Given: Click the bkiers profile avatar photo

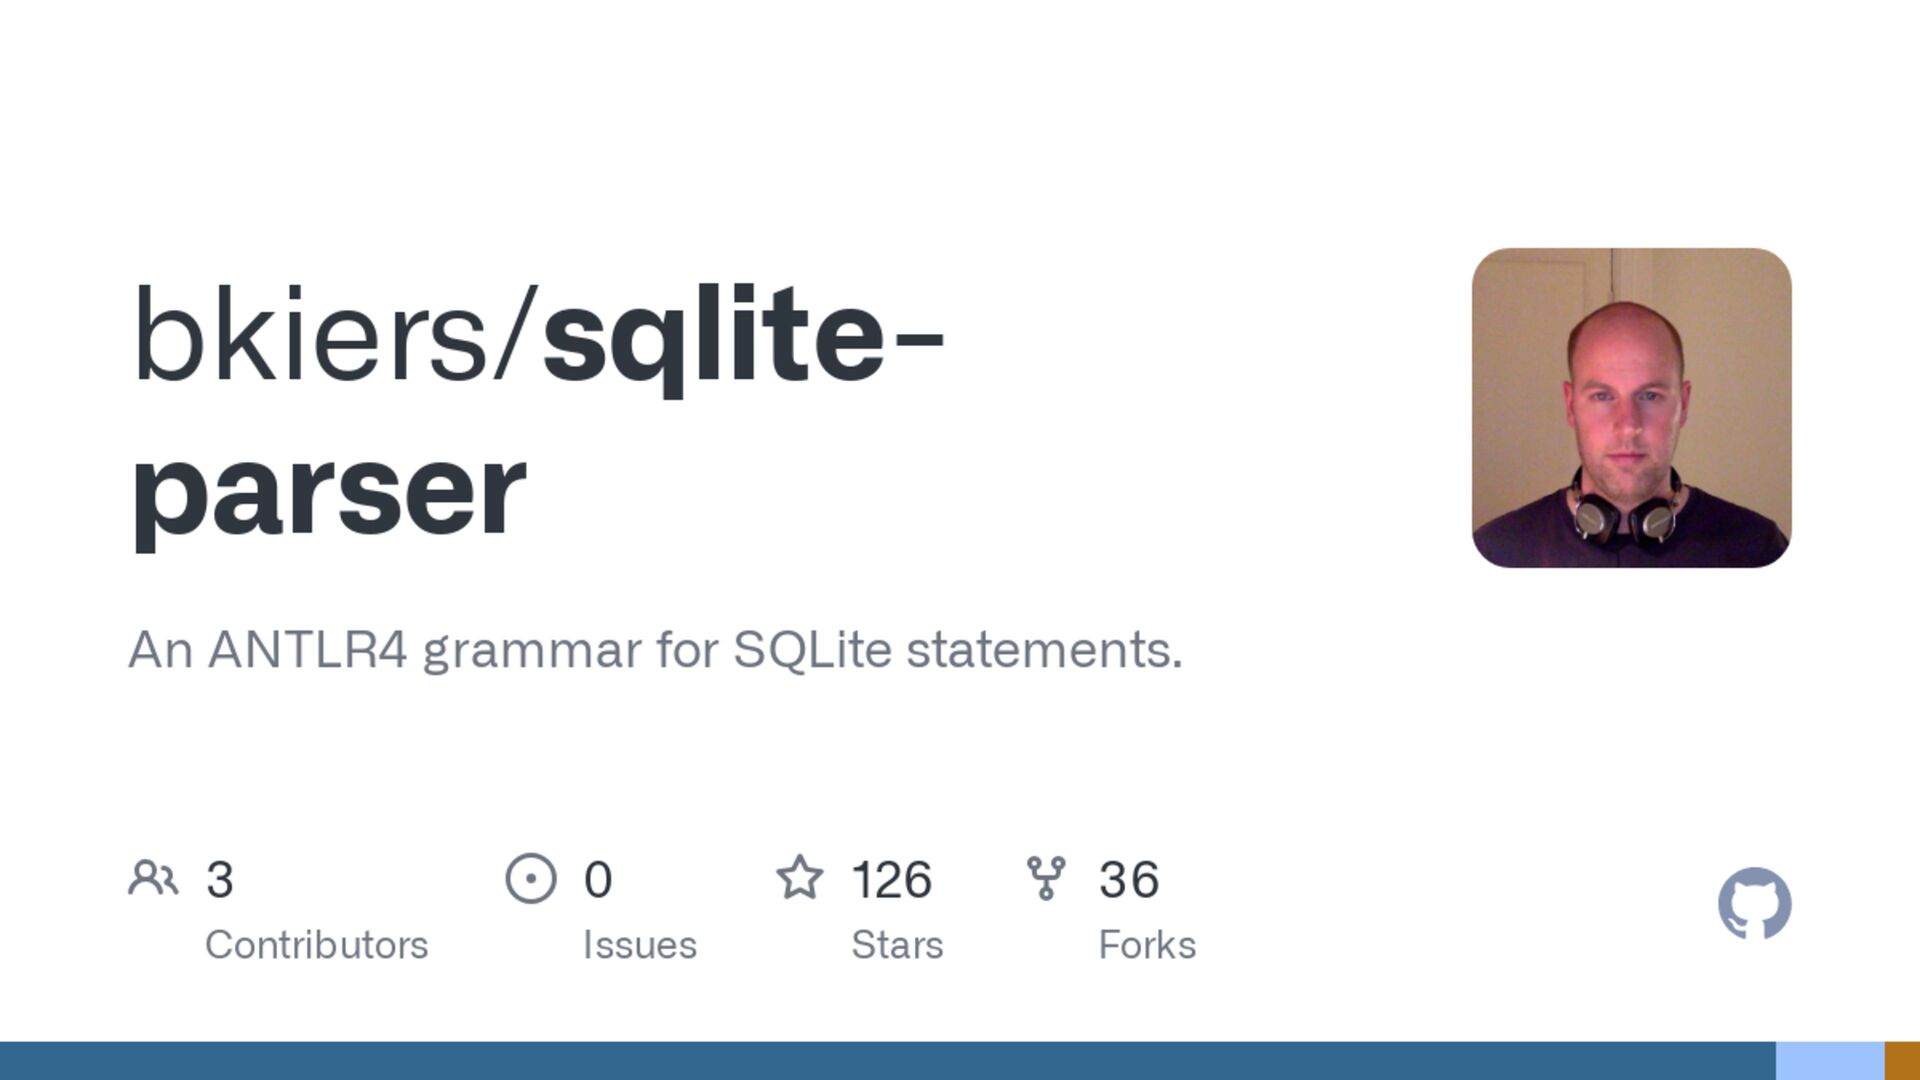Looking at the screenshot, I should (1631, 408).
